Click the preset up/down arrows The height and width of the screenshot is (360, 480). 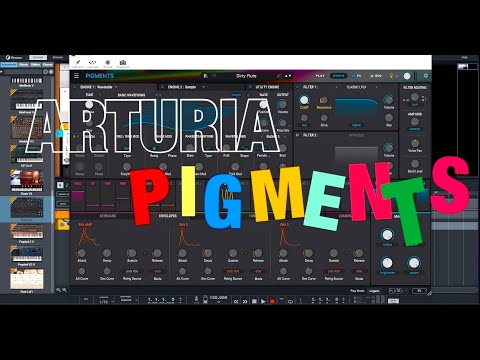click(x=288, y=76)
